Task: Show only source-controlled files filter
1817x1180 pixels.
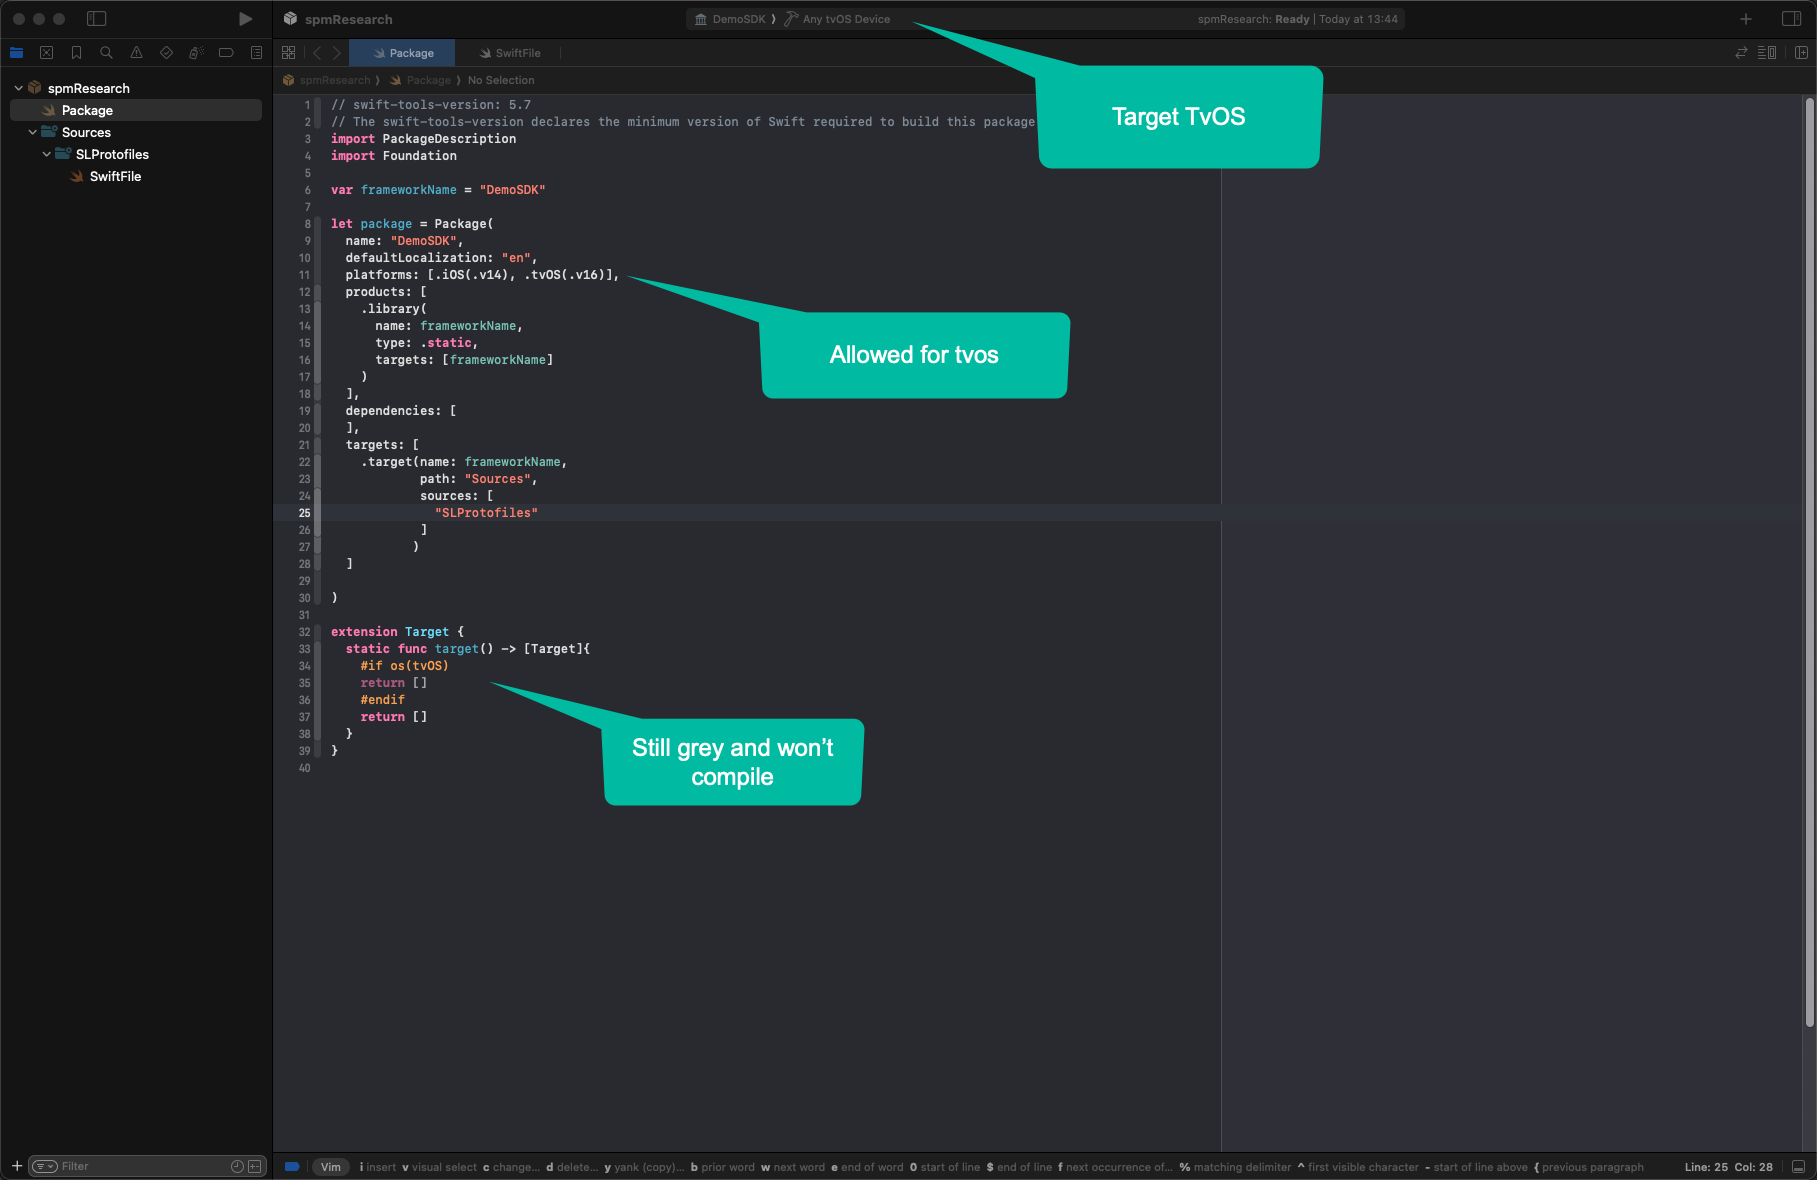Action: 255,1166
